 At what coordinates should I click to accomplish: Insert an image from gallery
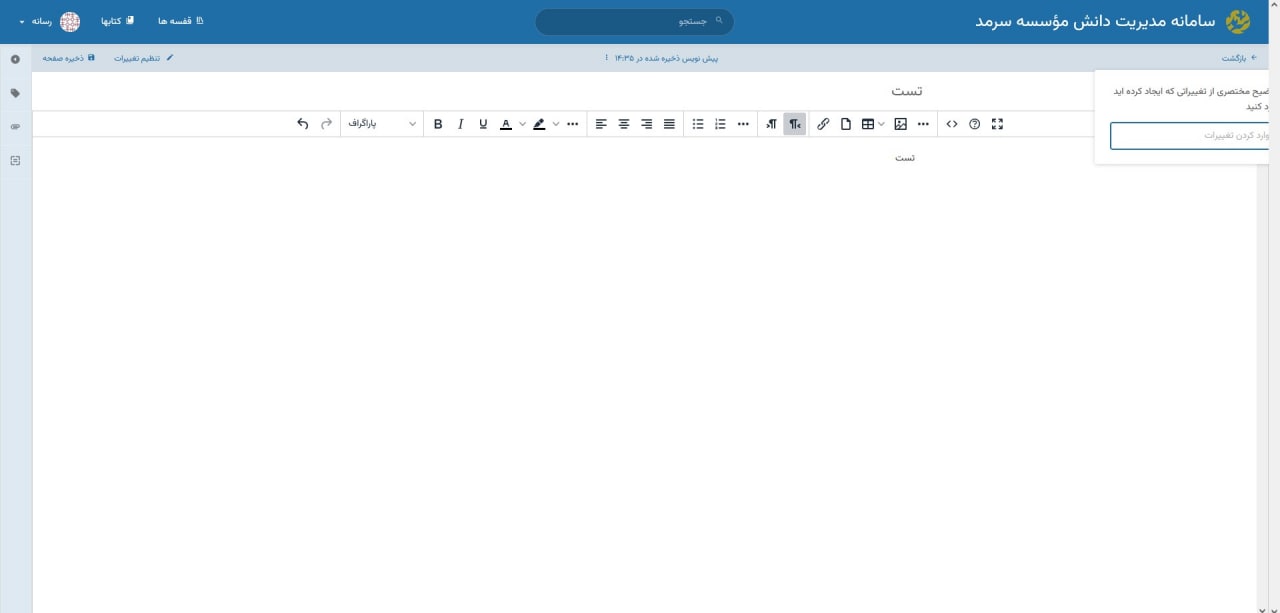tap(900, 124)
